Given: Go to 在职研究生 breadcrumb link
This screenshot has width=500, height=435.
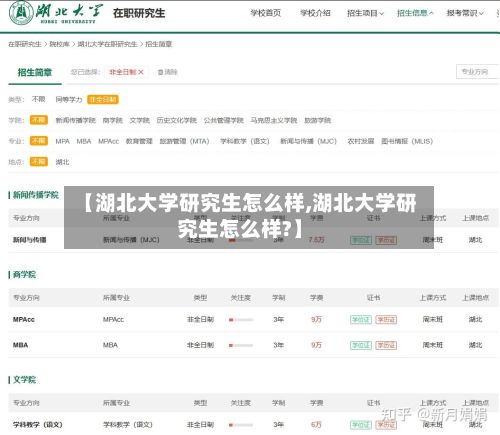Looking at the screenshot, I should click(x=25, y=44).
